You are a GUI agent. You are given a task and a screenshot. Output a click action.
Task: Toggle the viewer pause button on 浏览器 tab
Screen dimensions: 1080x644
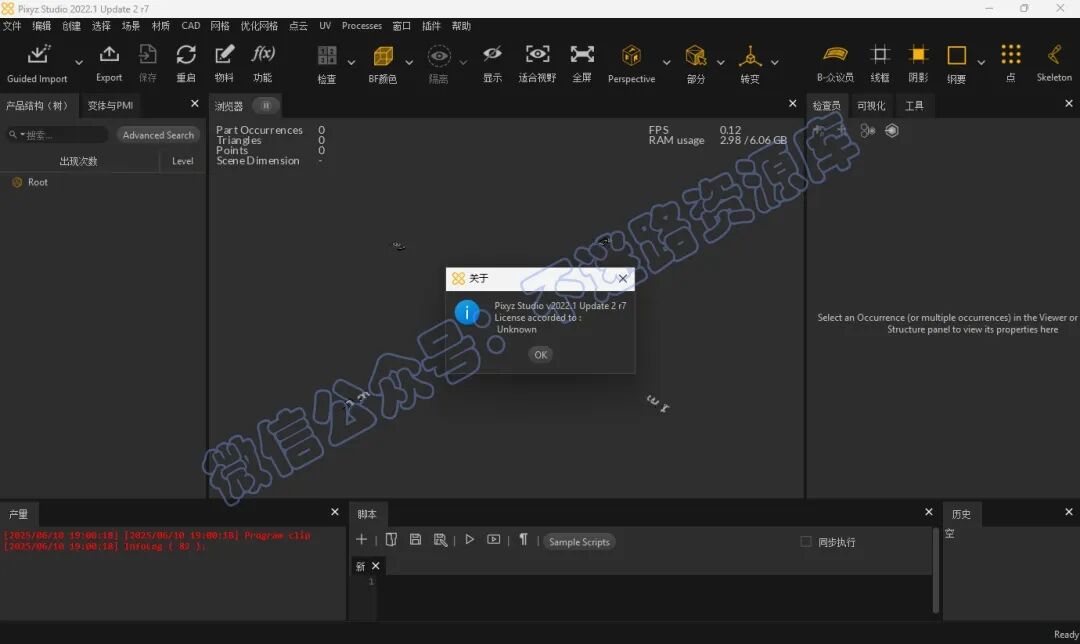(x=265, y=105)
